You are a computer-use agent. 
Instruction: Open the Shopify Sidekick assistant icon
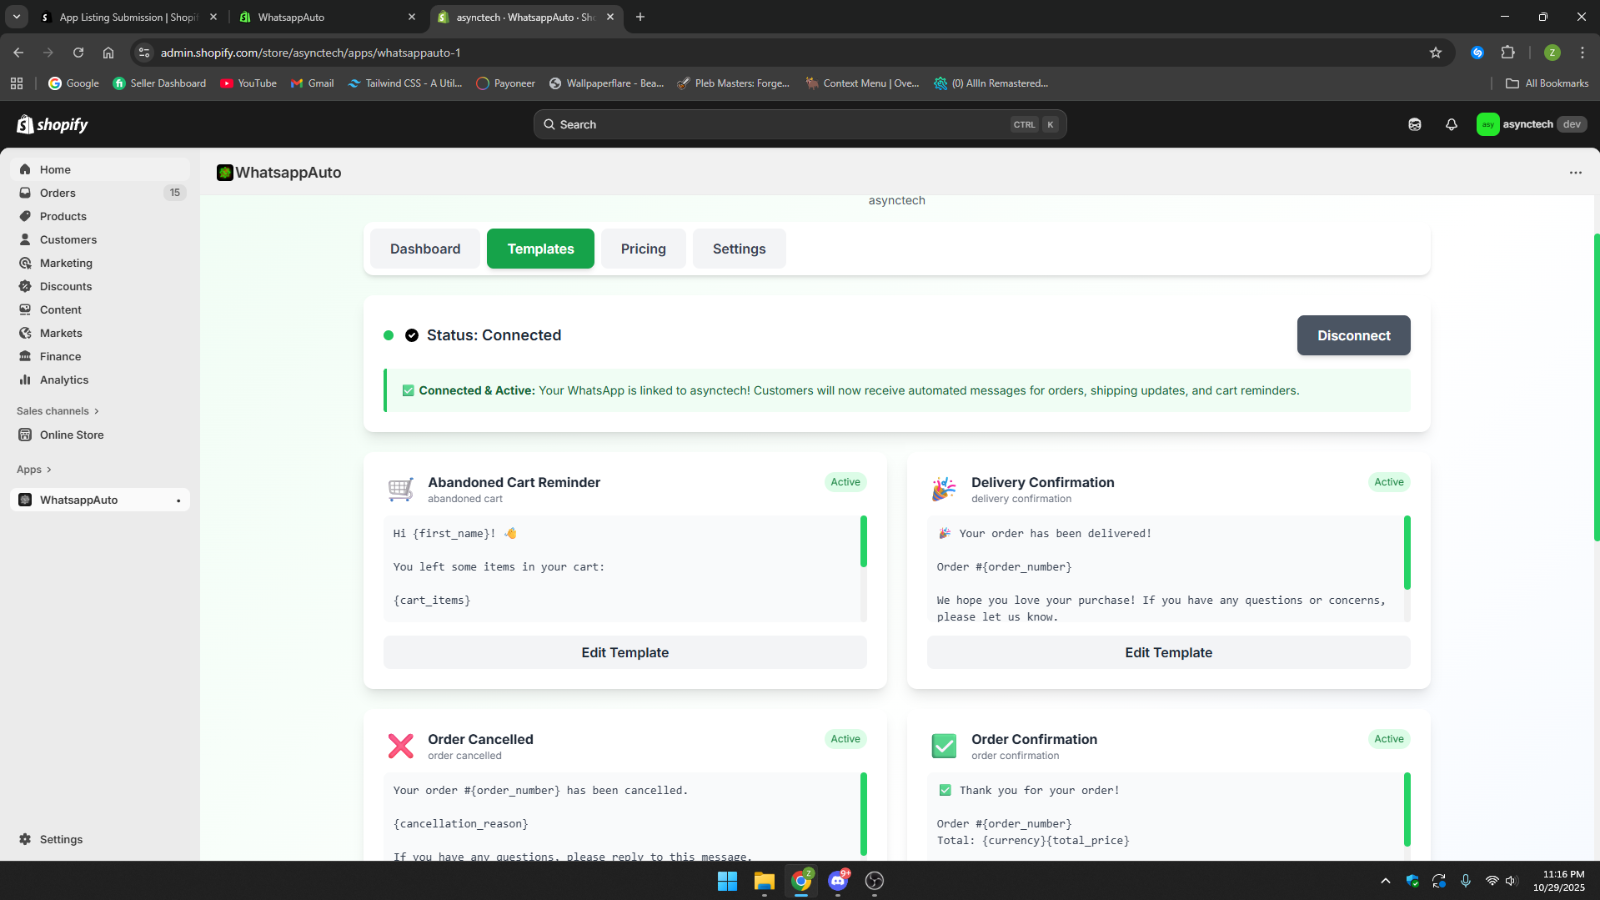click(x=1414, y=124)
